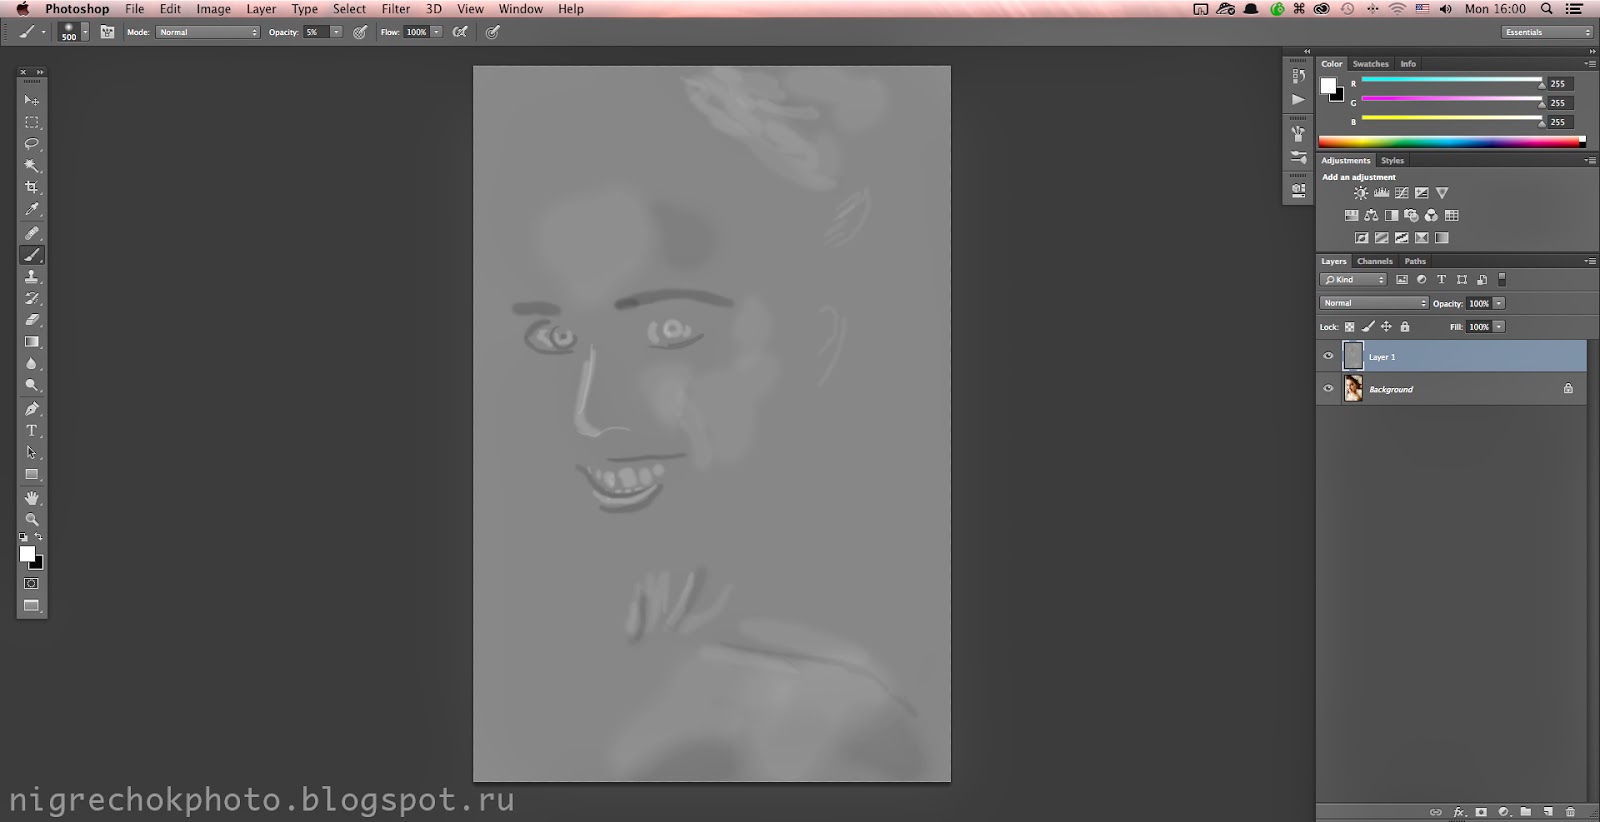The height and width of the screenshot is (822, 1600).
Task: Select the Magic Wand tool
Action: pyautogui.click(x=32, y=166)
